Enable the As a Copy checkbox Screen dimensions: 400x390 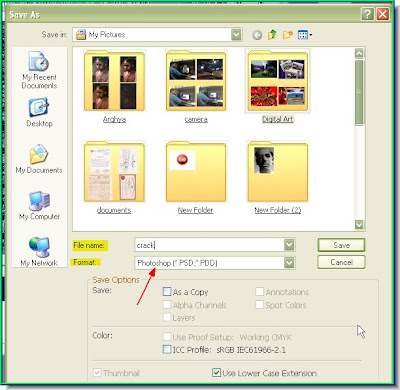coord(167,292)
